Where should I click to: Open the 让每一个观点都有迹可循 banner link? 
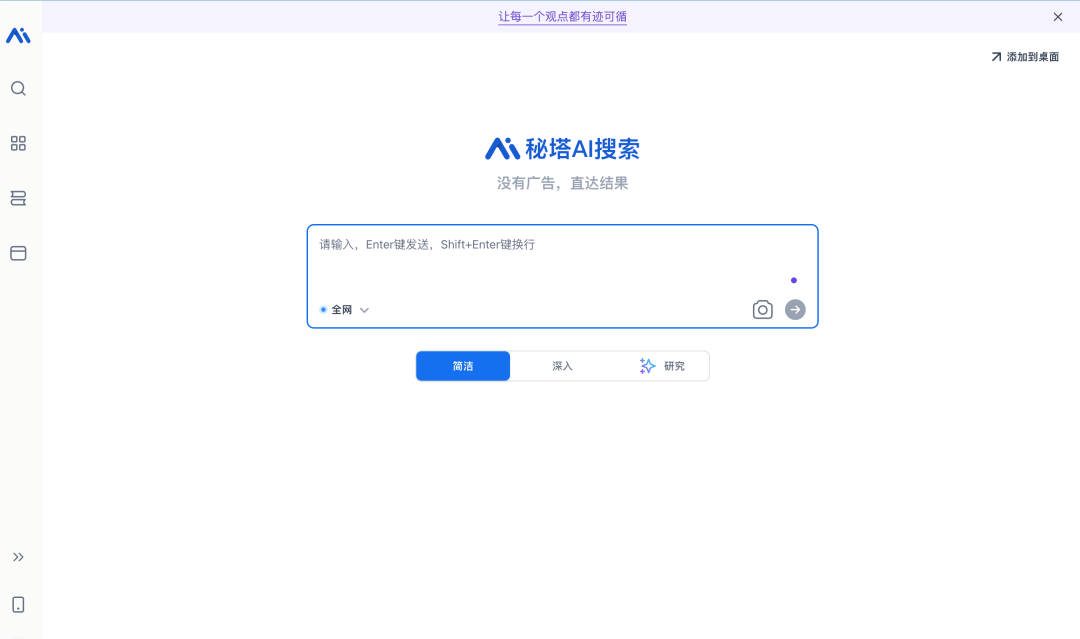coord(563,17)
